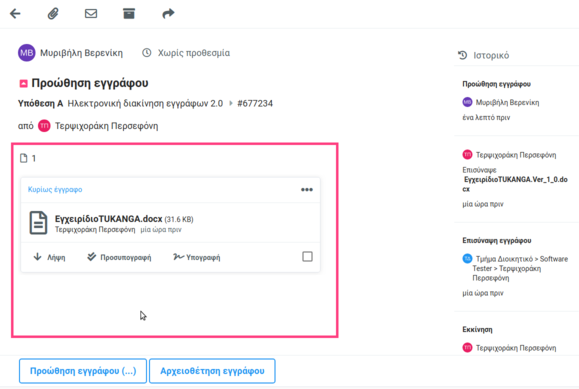The height and width of the screenshot is (389, 579).
Task: Click the name Μυριβήλη Βερενίκη at the top
Action: point(81,53)
